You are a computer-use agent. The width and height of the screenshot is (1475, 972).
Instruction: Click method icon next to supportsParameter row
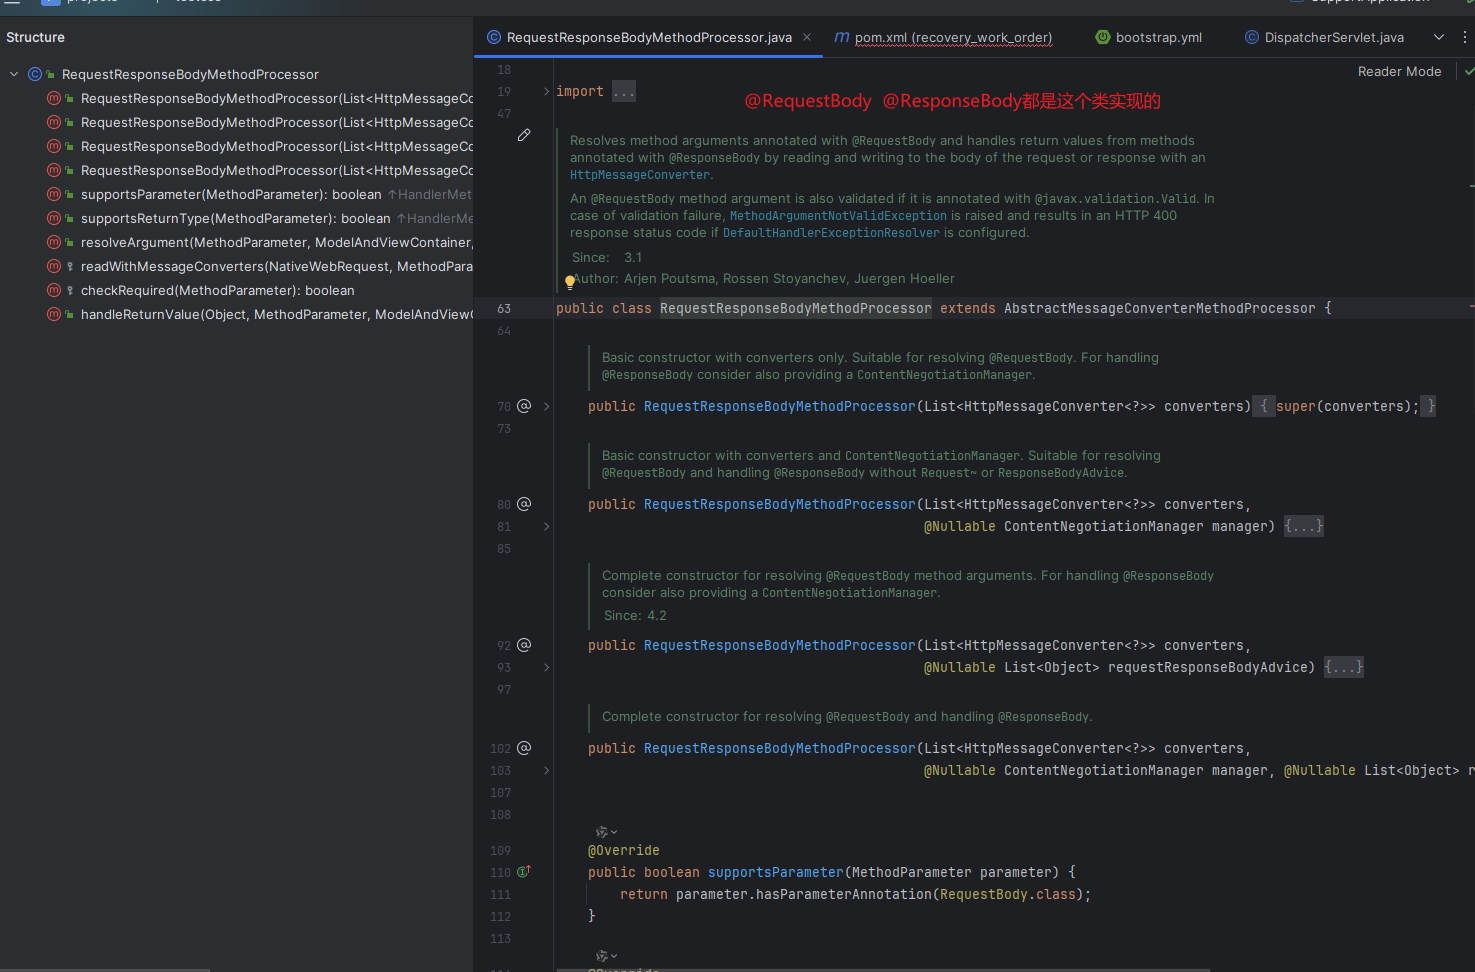pos(54,194)
